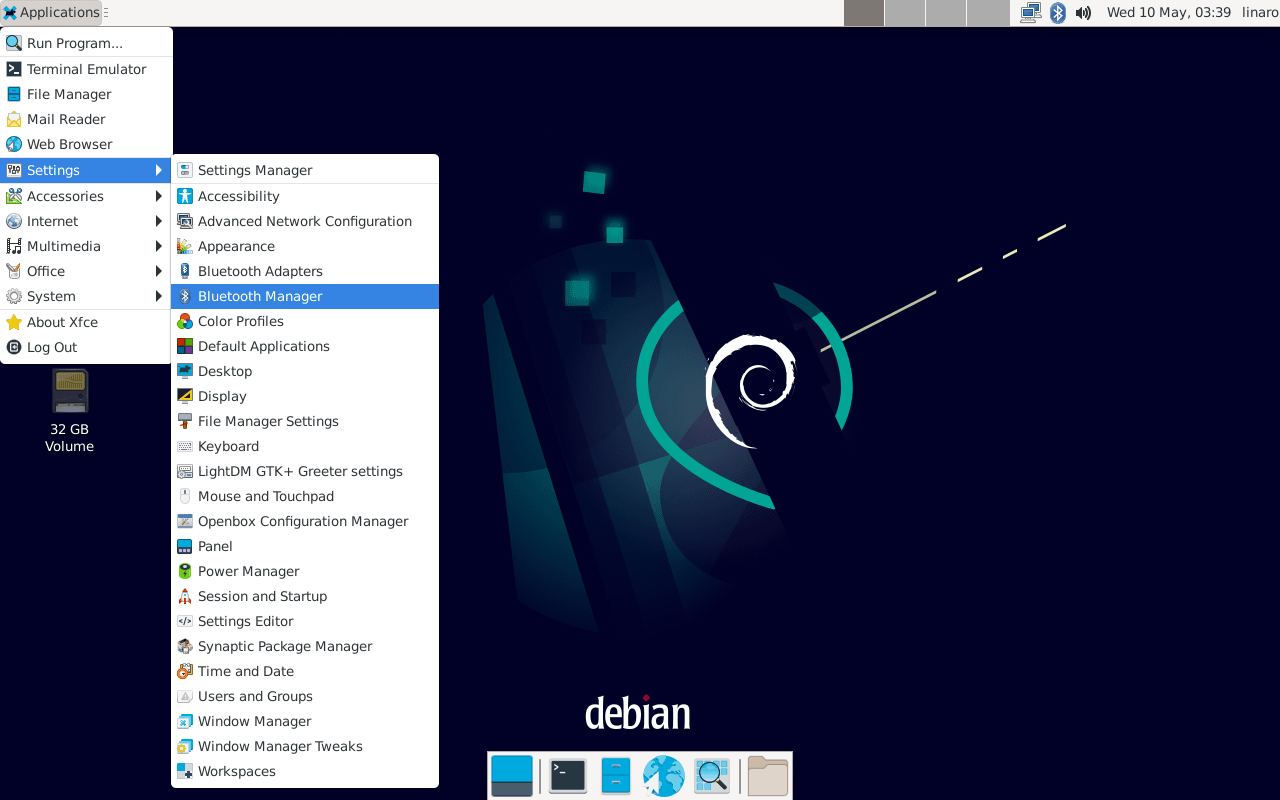1280x800 pixels.
Task: Open the network connection tray icon
Action: coord(1030,13)
